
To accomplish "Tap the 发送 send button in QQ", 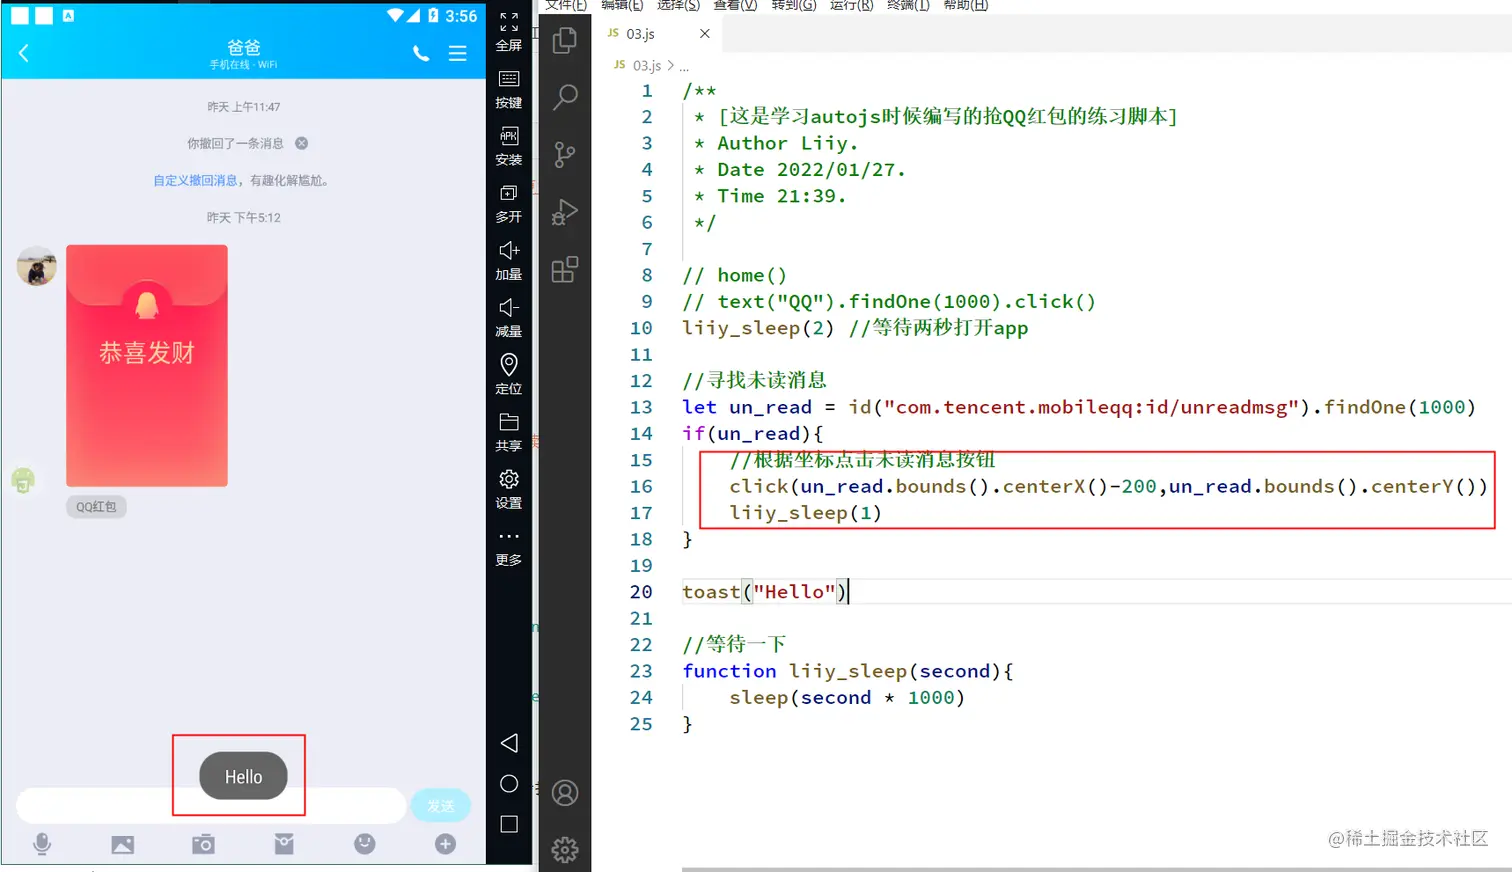I will (x=441, y=805).
